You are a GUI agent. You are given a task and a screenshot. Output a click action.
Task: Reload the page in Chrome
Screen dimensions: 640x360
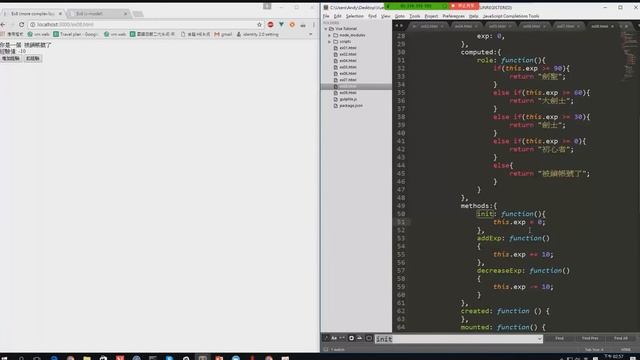click(x=22, y=24)
